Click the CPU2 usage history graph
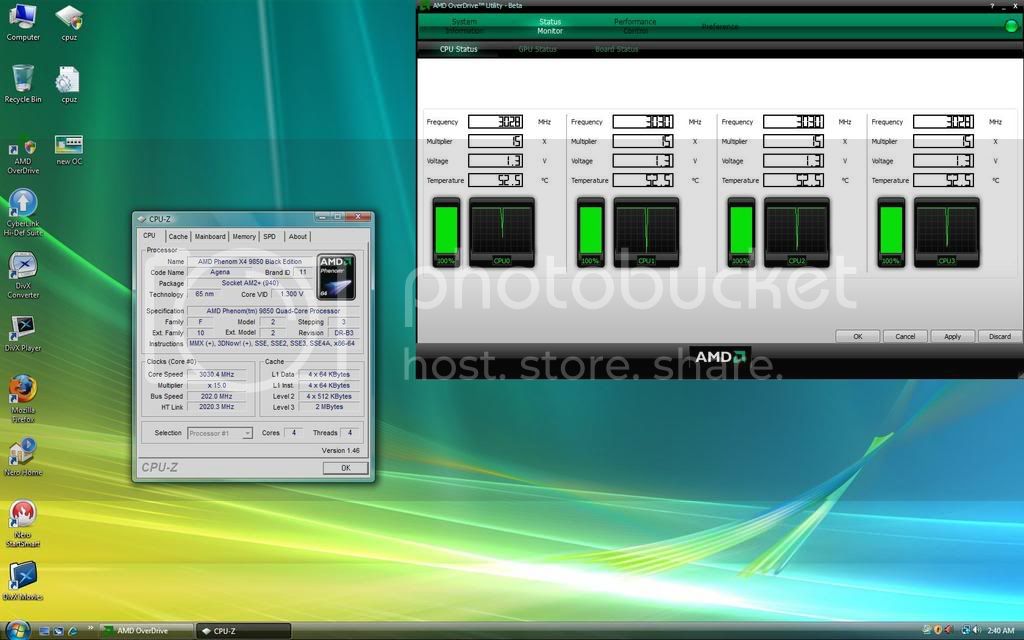Screen dimensions: 1024x640 pyautogui.click(x=797, y=232)
